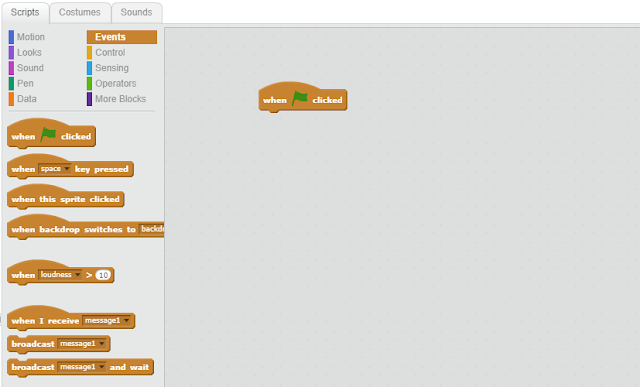Viewport: 640px width, 387px height.
Task: Open the backdrop dropdown in 'when backdrop switches to'
Action: pos(151,229)
